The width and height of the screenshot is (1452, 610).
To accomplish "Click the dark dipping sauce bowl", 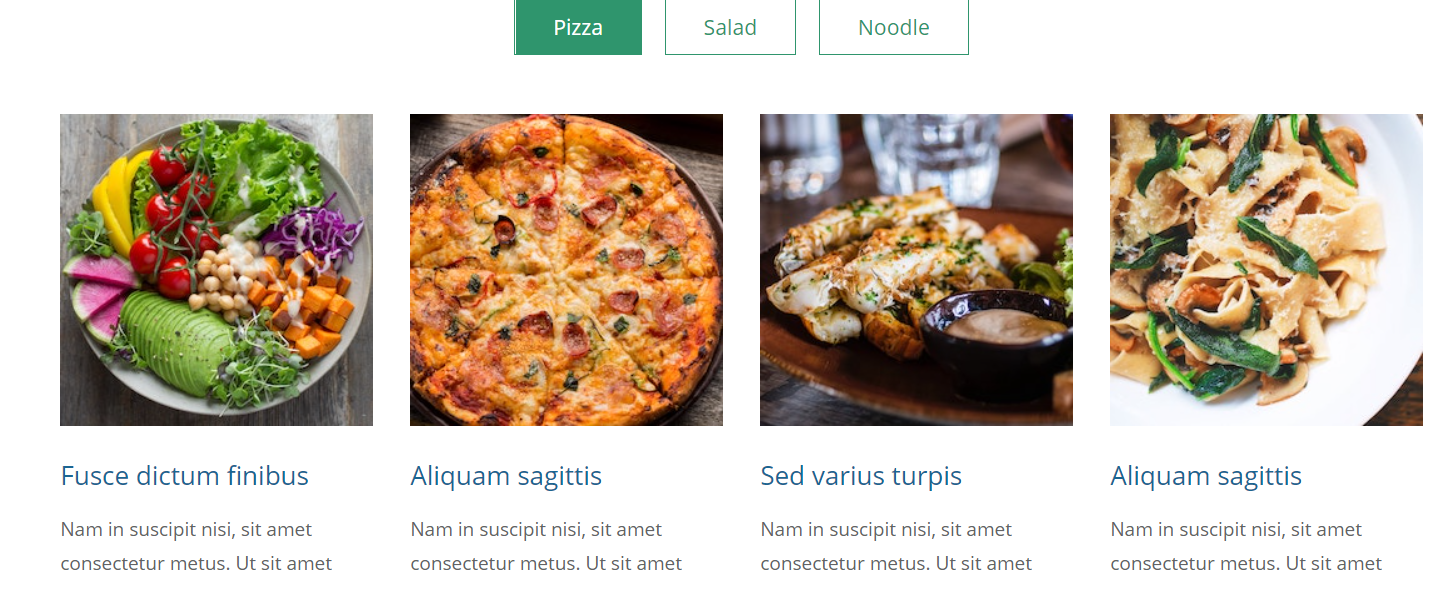I will [x=996, y=342].
